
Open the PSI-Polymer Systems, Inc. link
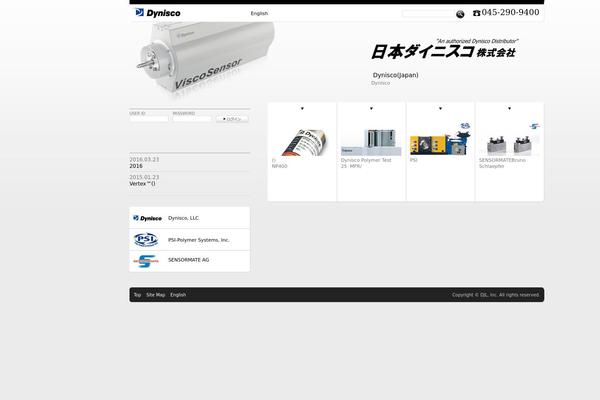click(199, 240)
